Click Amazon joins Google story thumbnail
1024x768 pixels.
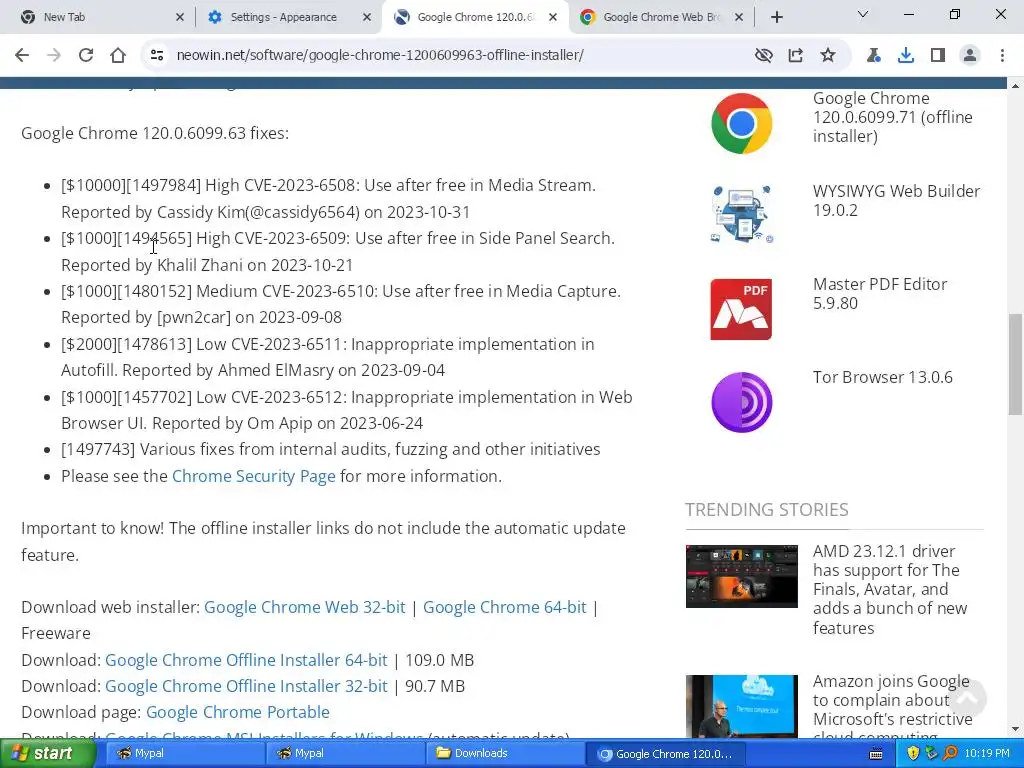point(741,706)
